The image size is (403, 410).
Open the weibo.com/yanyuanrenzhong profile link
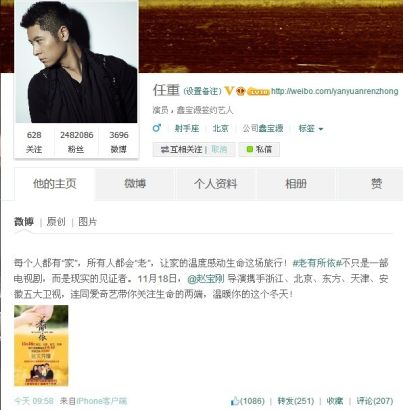[x=335, y=91]
